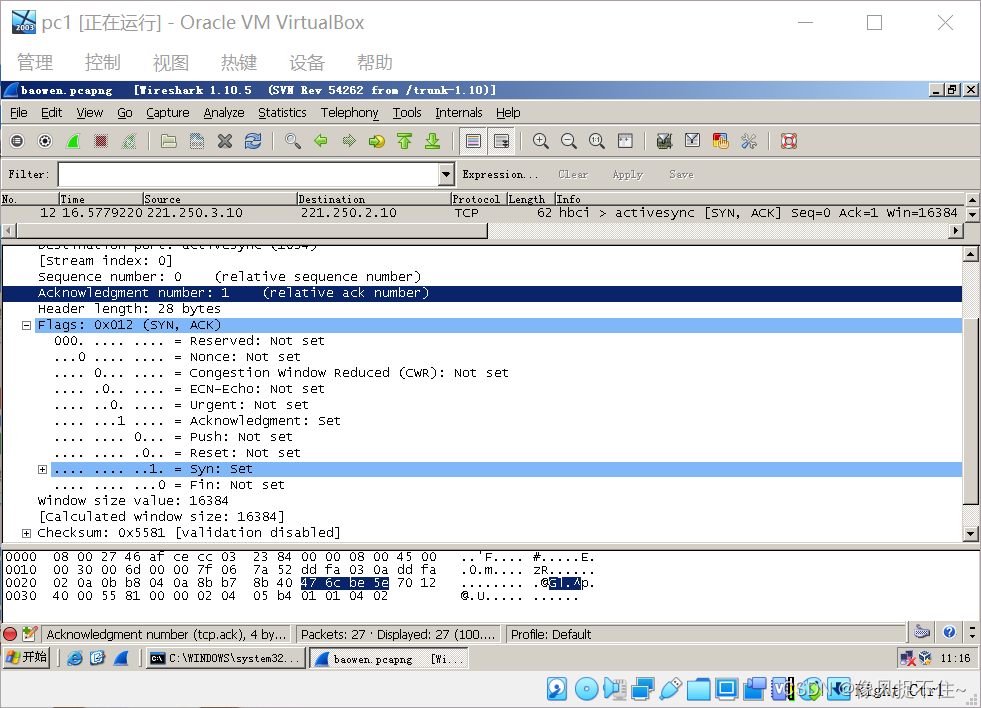This screenshot has width=981, height=708.
Task: Go to packet number icon
Action: pos(377,141)
